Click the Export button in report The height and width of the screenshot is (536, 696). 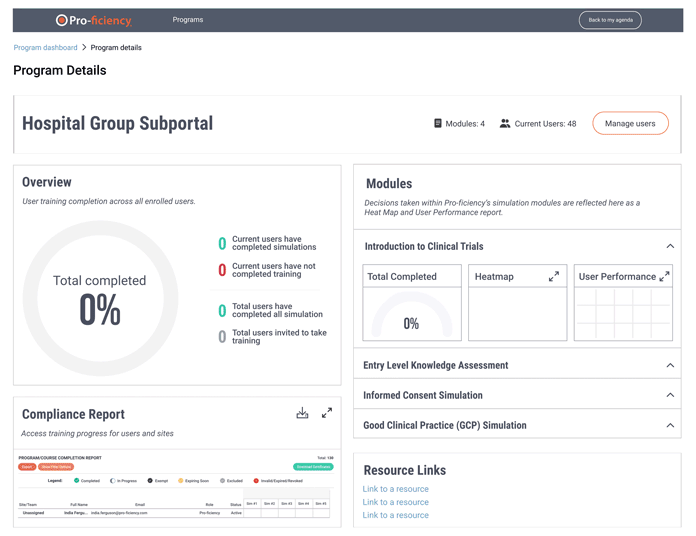[x=27, y=467]
